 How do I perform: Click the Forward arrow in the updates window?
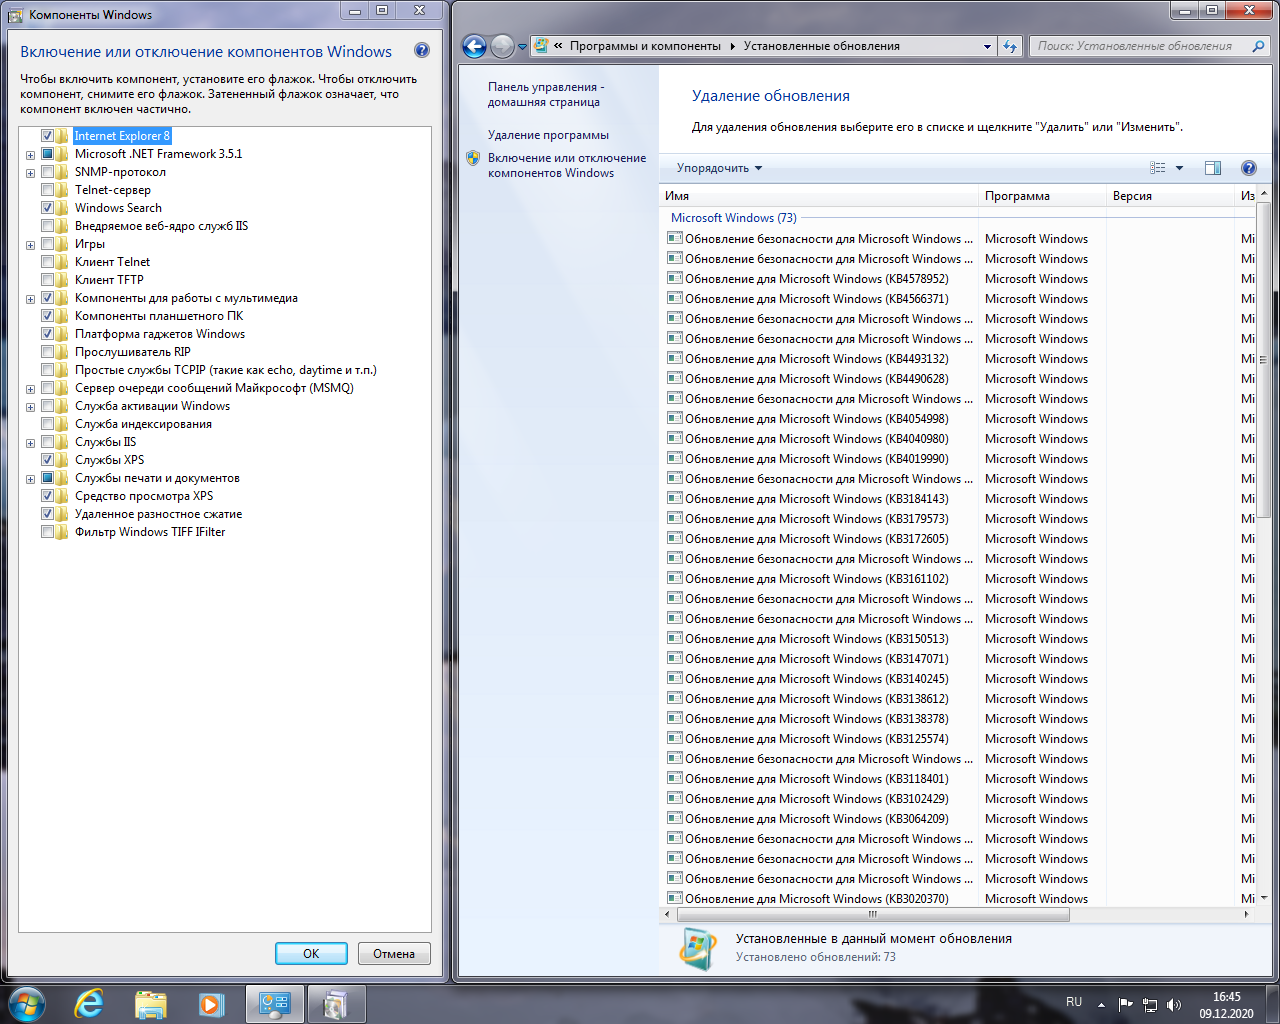coord(502,46)
